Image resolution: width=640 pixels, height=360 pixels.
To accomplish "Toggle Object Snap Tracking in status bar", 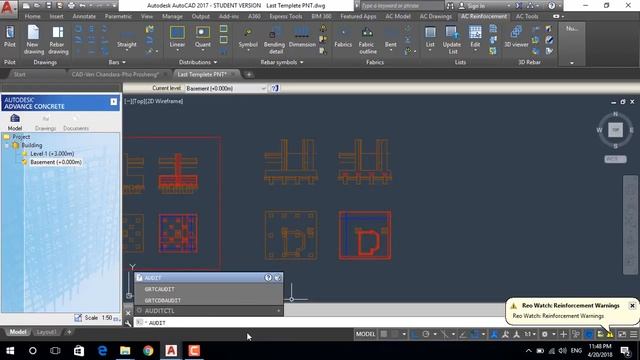I will tap(462, 334).
